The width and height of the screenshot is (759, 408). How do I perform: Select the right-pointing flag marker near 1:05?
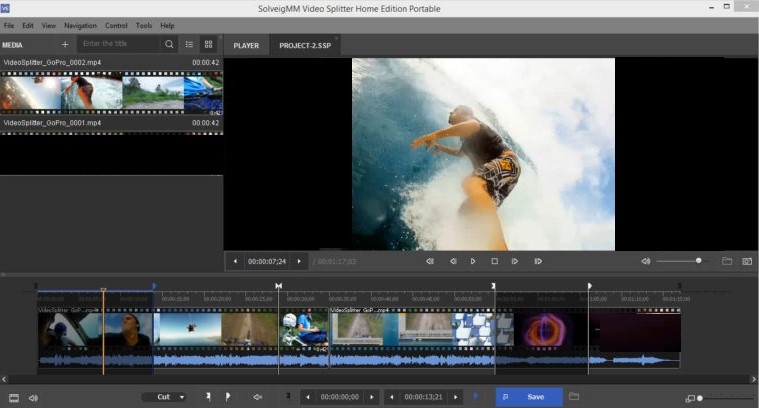[x=590, y=286]
